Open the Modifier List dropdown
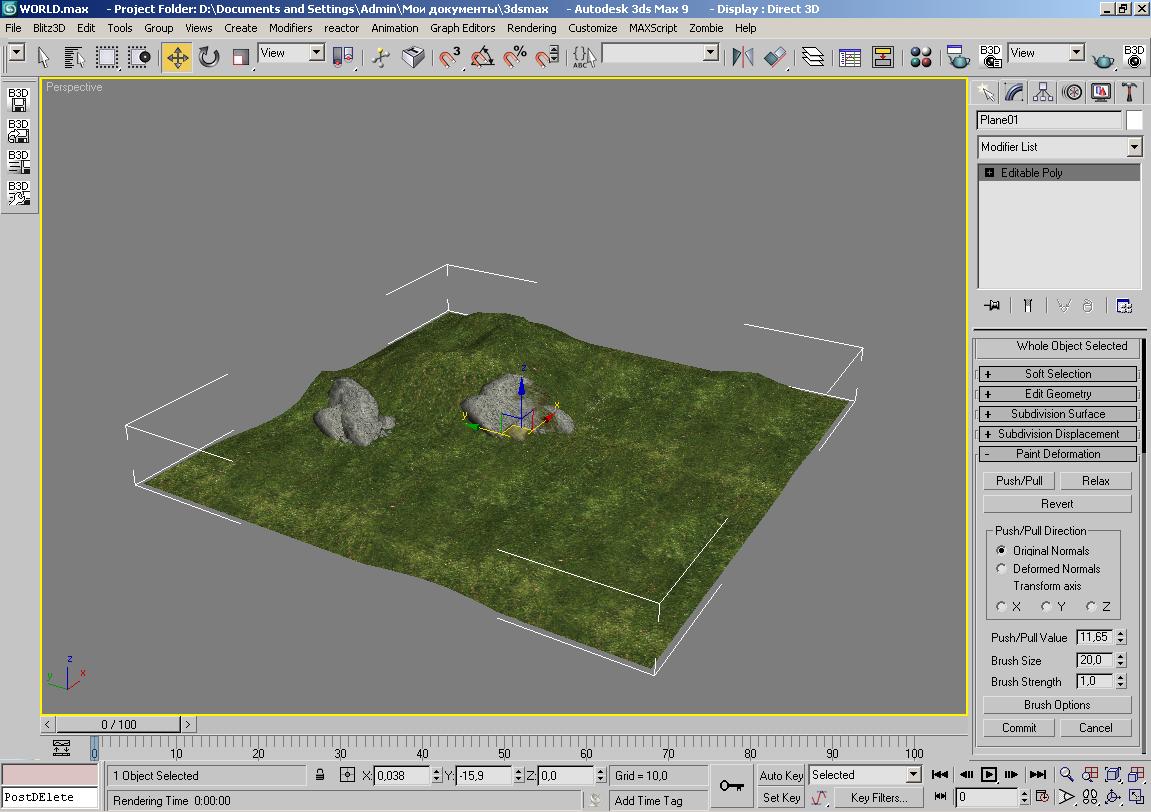Viewport: 1151px width, 812px height. (1133, 147)
